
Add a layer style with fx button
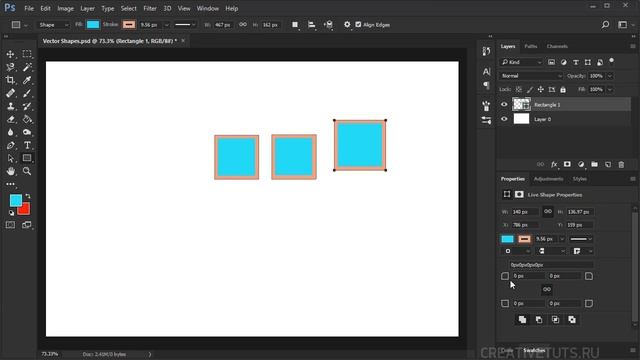coord(554,164)
